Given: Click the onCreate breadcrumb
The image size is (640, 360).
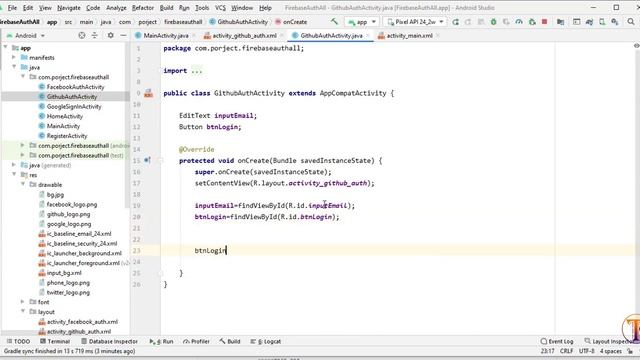Looking at the screenshot, I should point(291,22).
